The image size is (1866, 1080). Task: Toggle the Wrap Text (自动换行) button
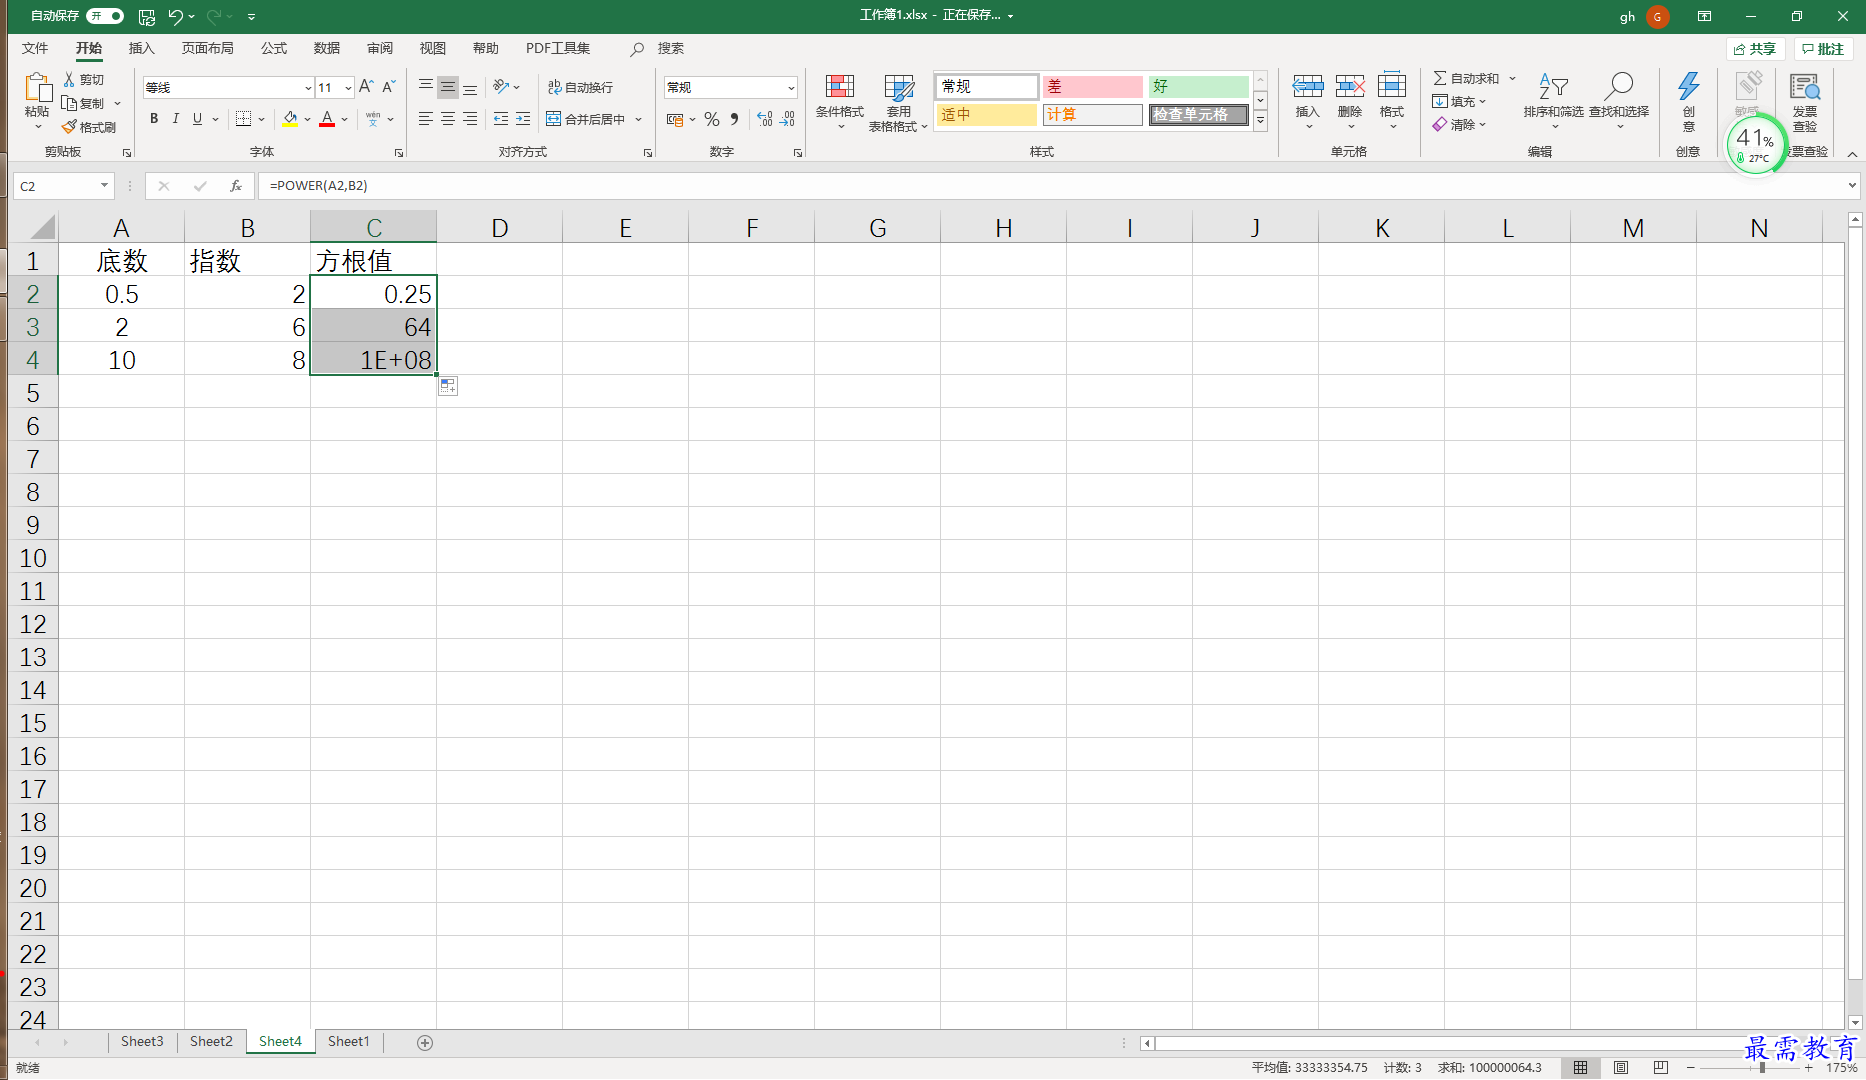(x=580, y=88)
